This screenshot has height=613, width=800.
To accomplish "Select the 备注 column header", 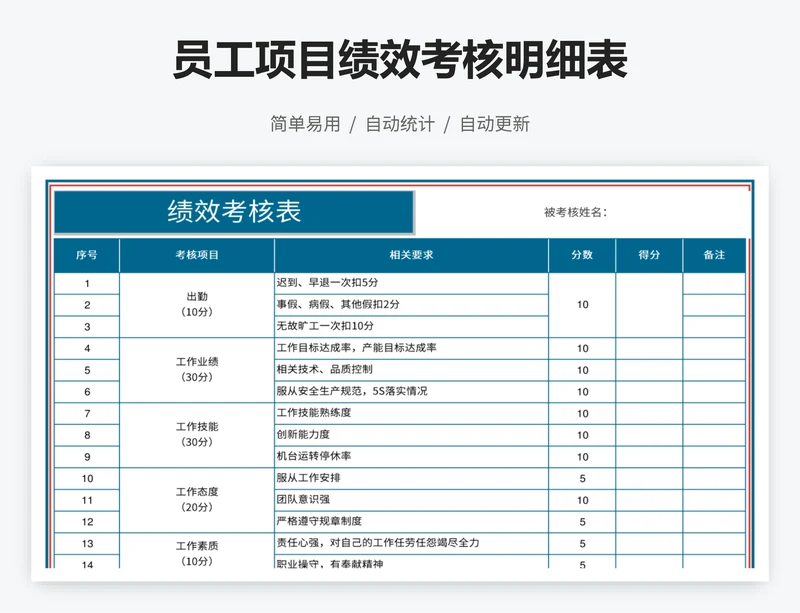I will (714, 255).
